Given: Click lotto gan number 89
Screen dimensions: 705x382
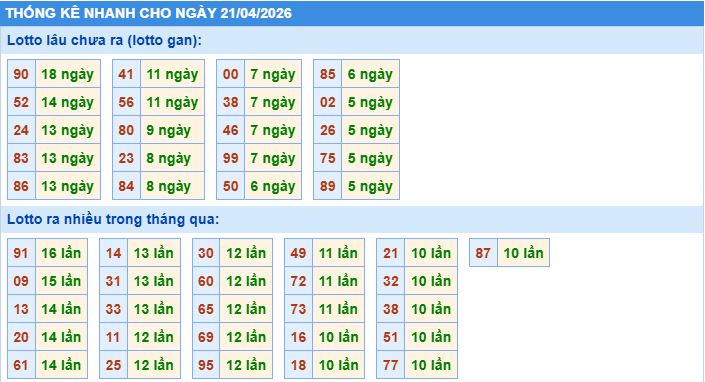Looking at the screenshot, I should (x=328, y=186).
